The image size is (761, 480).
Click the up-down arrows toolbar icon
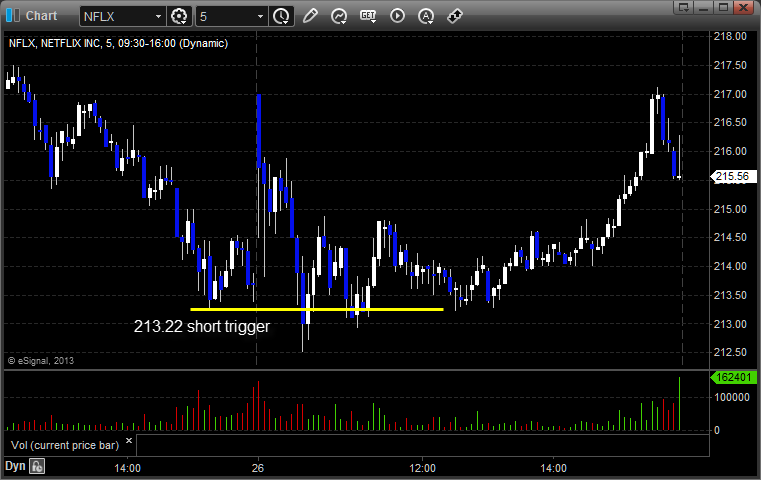[x=455, y=16]
